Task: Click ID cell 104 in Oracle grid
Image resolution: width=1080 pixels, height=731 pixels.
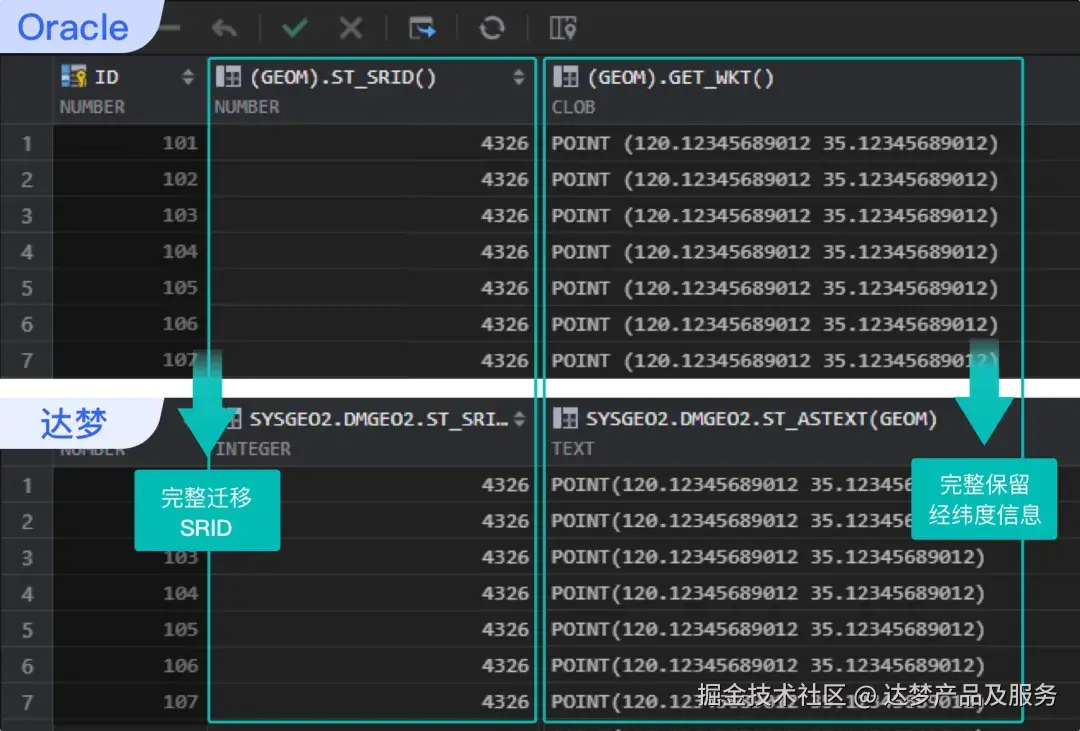Action: coord(130,251)
